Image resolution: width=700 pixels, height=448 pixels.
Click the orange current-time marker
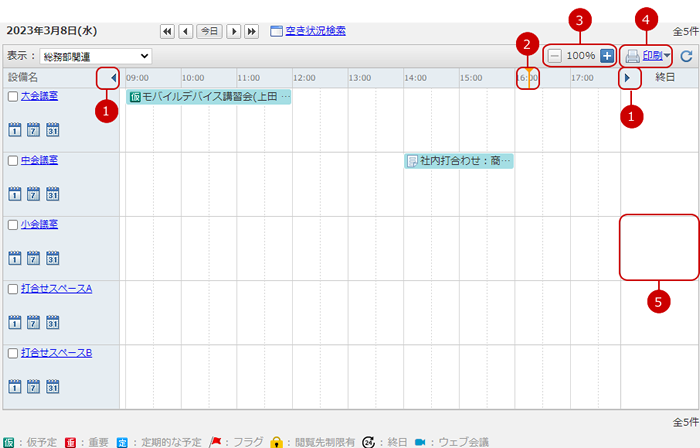point(529,78)
